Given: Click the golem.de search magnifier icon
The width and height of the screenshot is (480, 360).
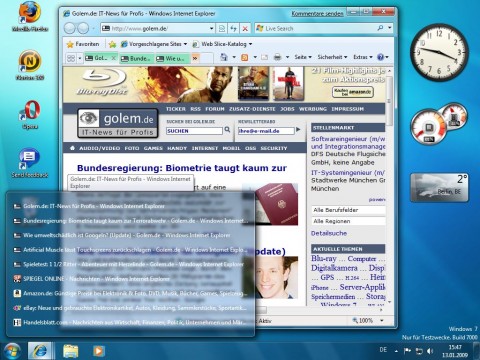Looking at the screenshot, I should (x=227, y=130).
